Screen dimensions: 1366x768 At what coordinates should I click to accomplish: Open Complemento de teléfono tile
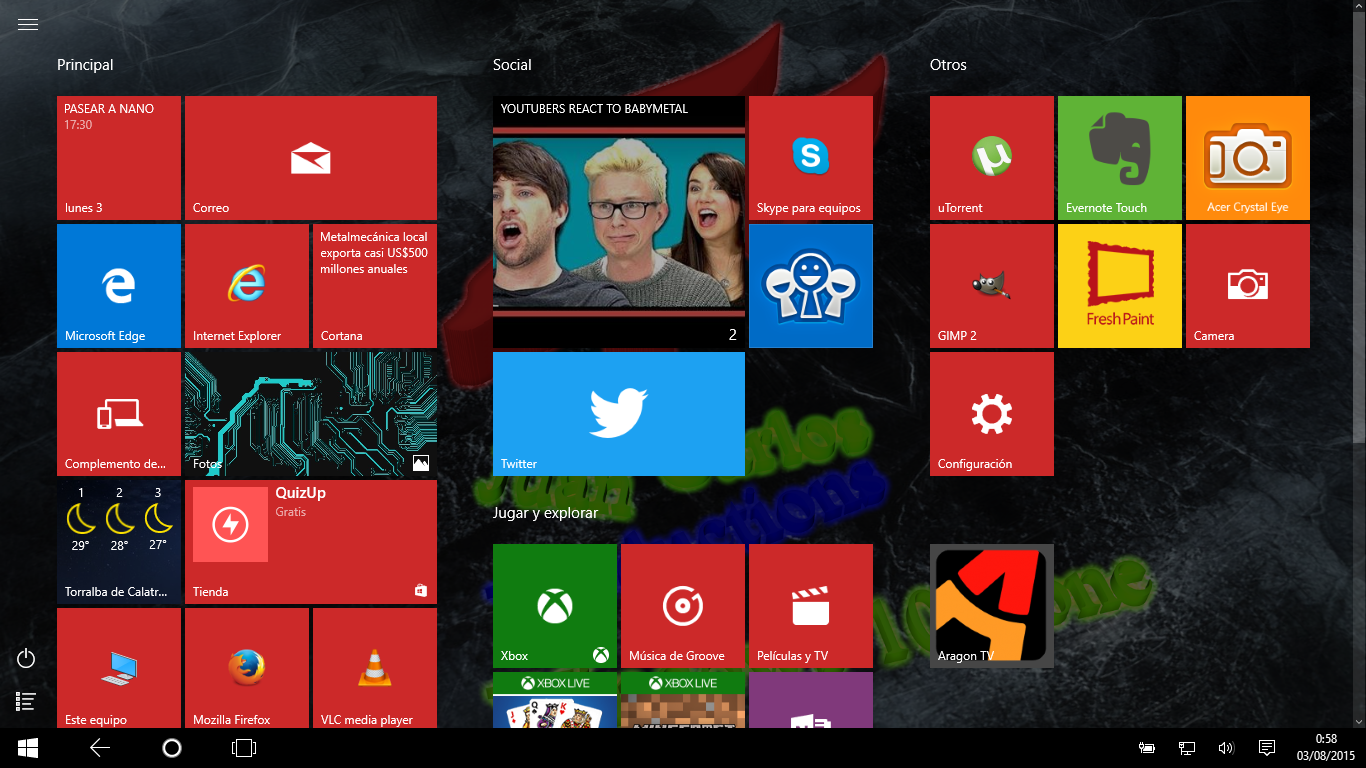(119, 414)
